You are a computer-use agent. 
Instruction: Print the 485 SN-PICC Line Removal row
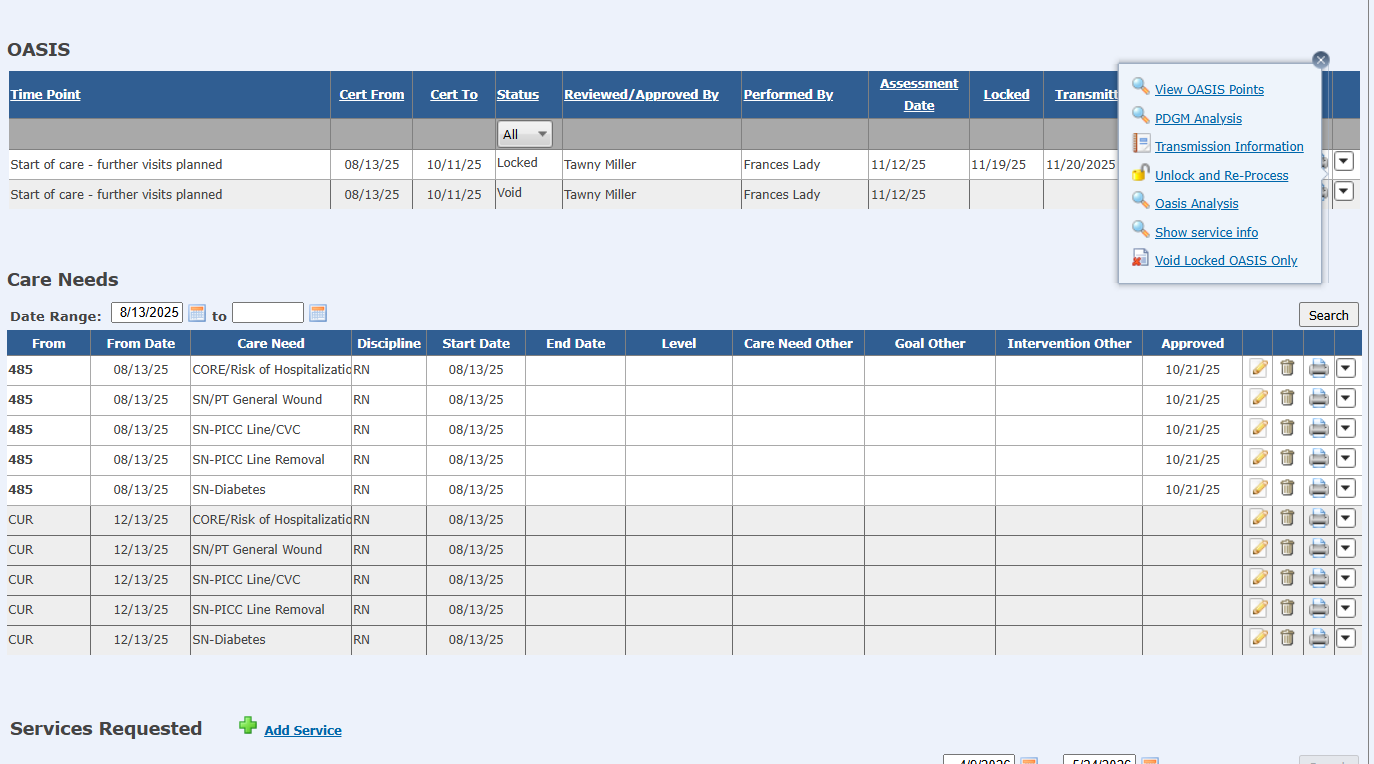tap(1319, 459)
